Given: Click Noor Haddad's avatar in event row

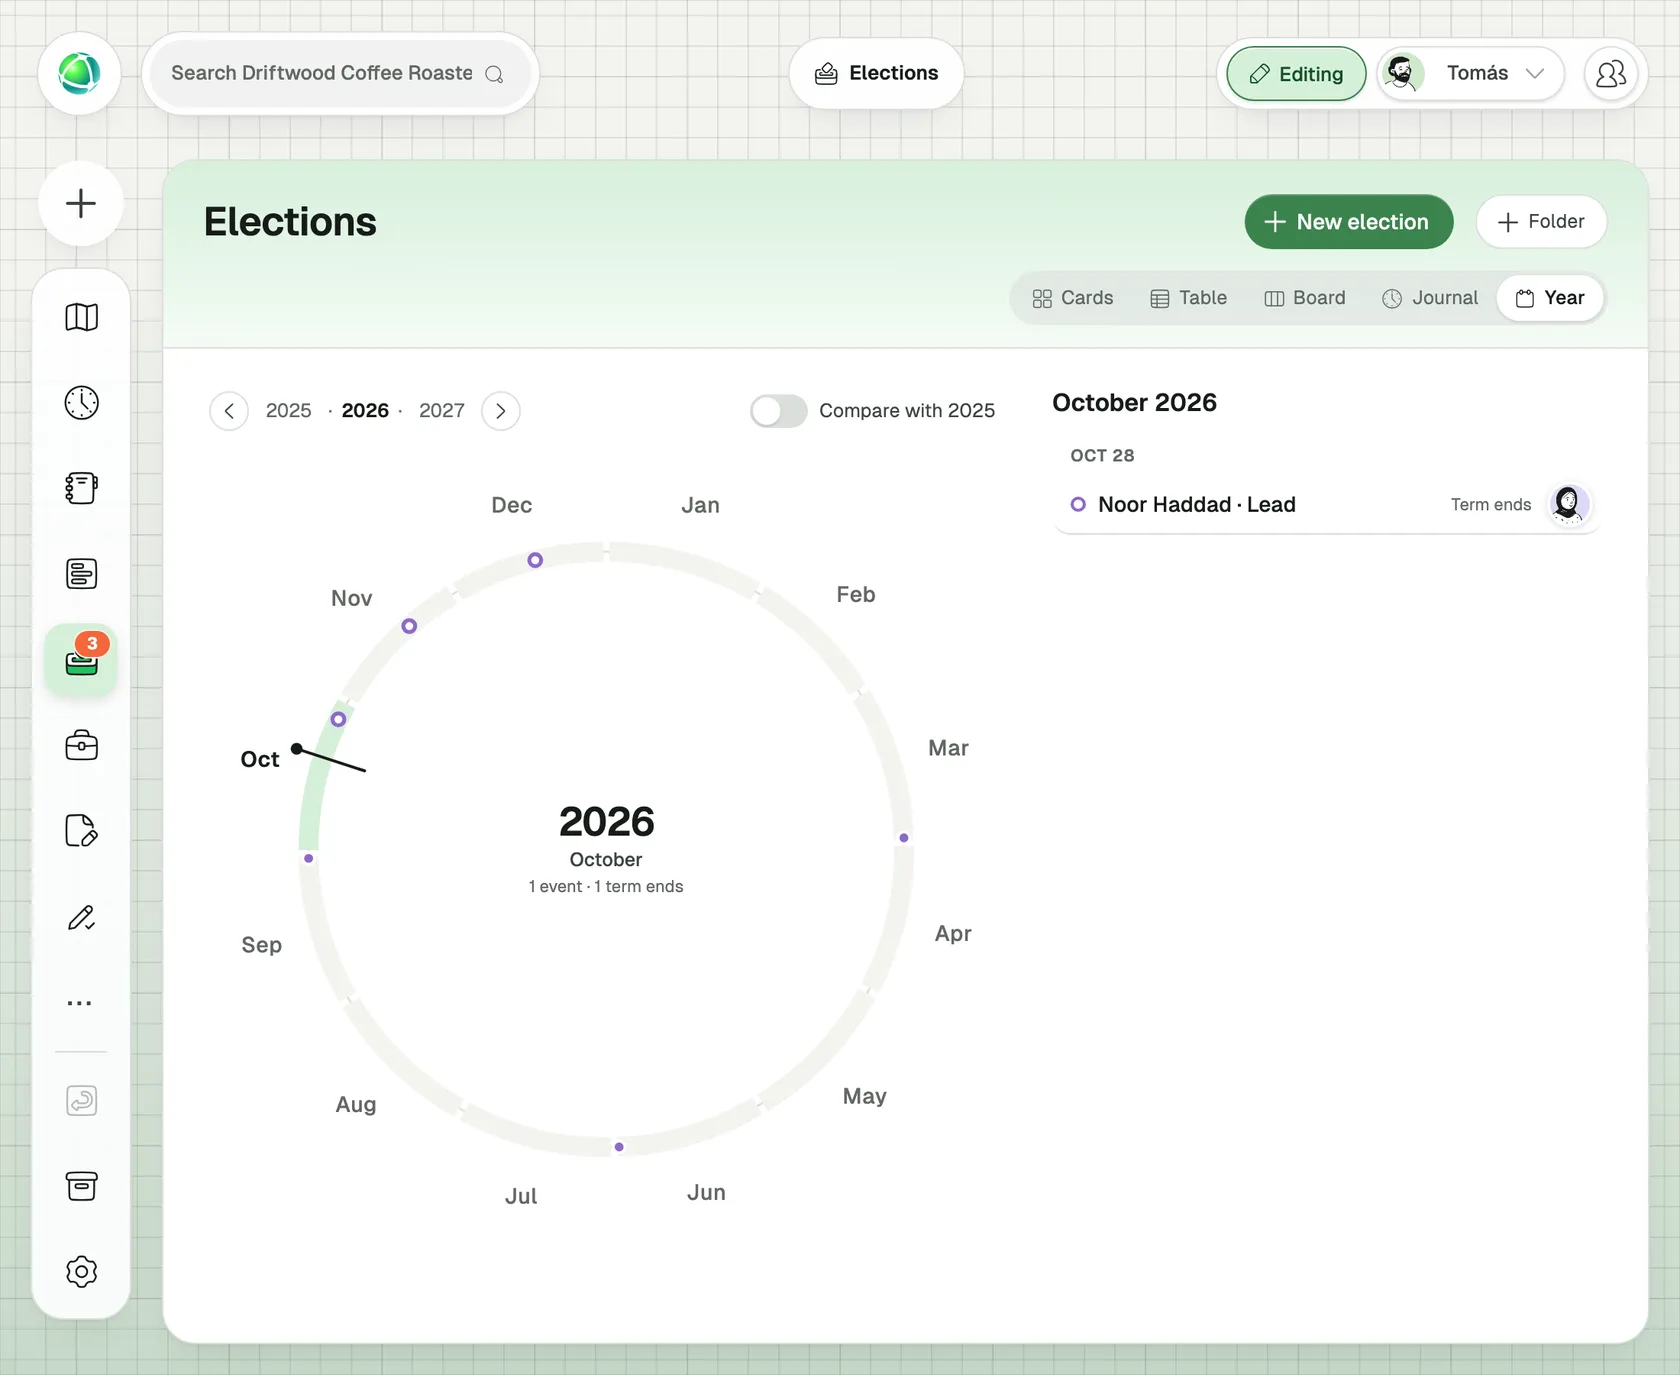Looking at the screenshot, I should tap(1568, 504).
